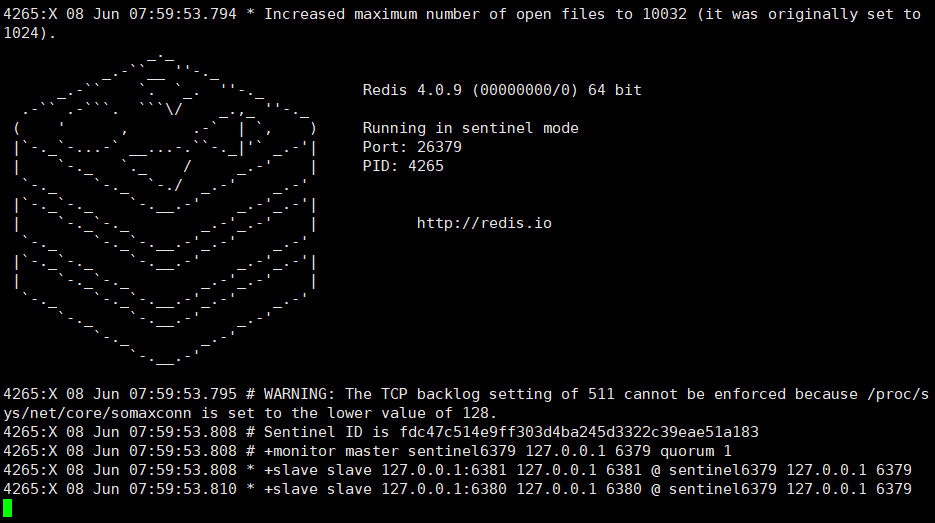Click the '+slave slave 127.0.0.1:6380' log entry

pyautogui.click(x=457, y=489)
